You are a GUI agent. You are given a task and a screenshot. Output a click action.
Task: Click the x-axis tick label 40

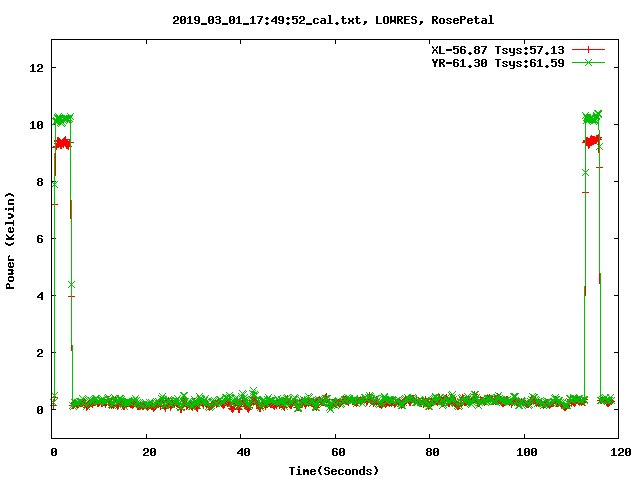(244, 452)
